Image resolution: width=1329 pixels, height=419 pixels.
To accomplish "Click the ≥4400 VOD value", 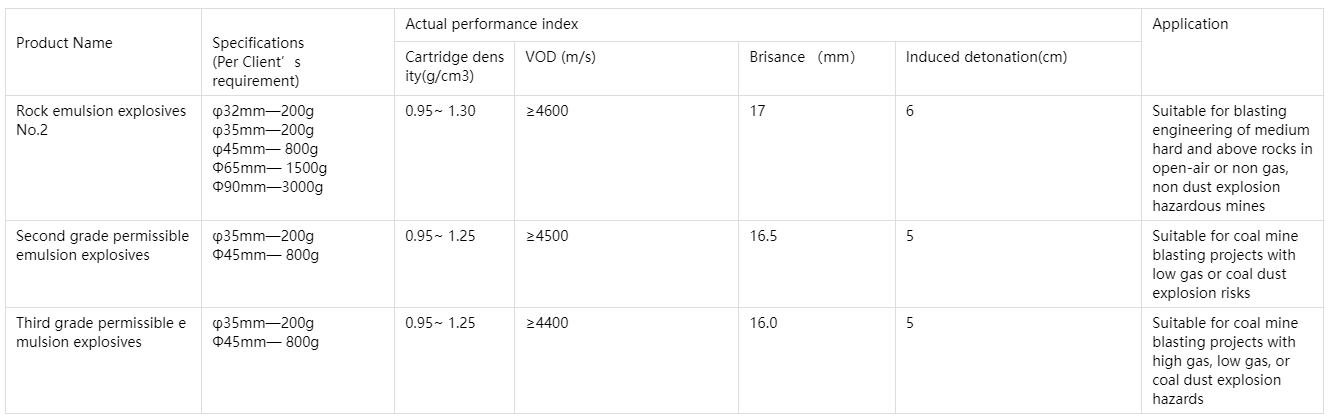I will click(x=547, y=323).
